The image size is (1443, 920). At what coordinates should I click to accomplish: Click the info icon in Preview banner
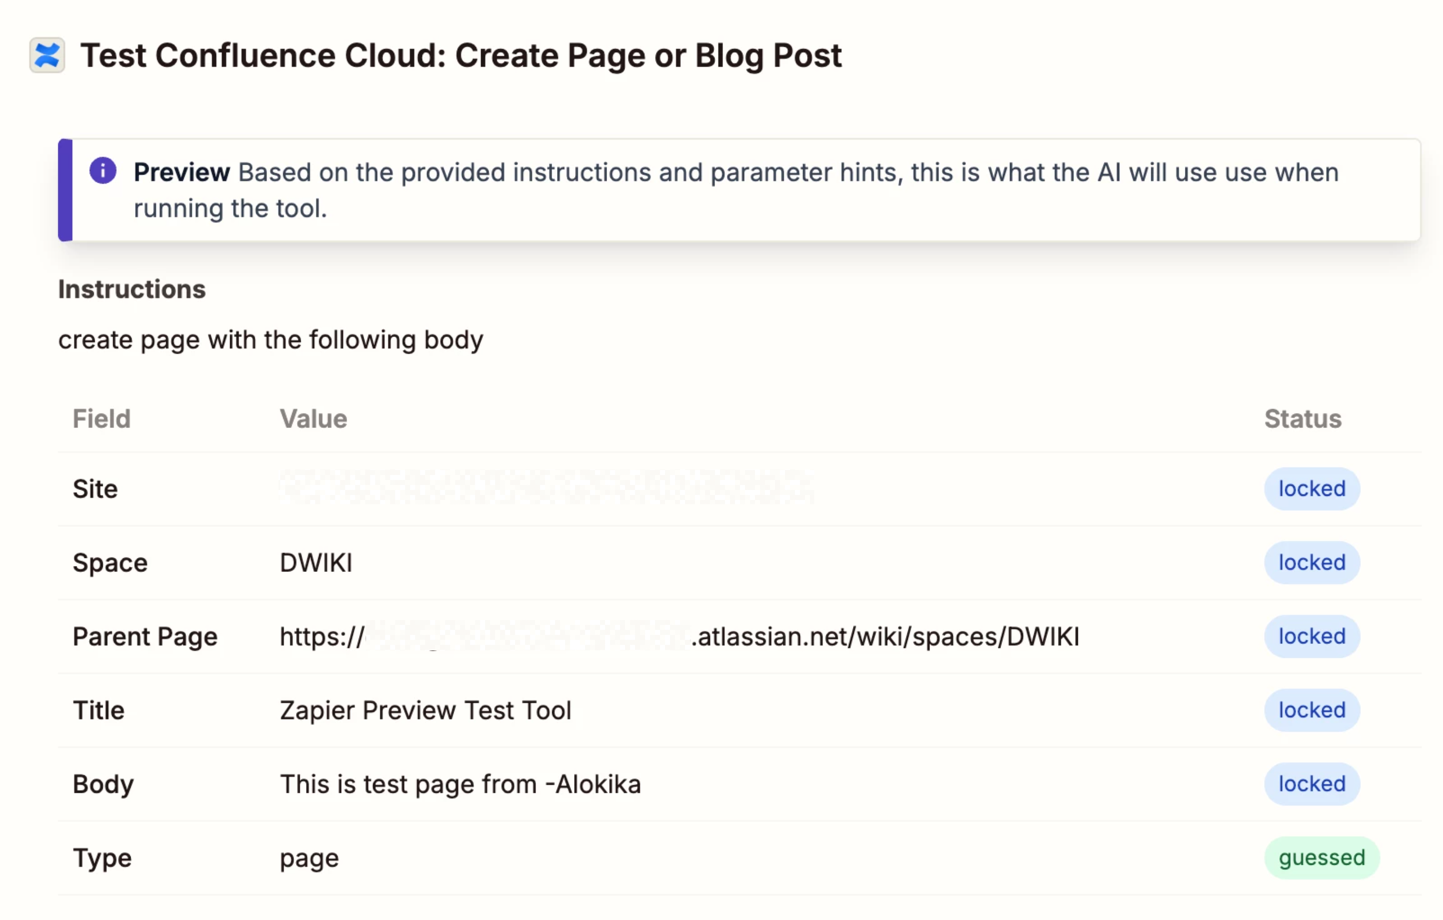click(103, 171)
